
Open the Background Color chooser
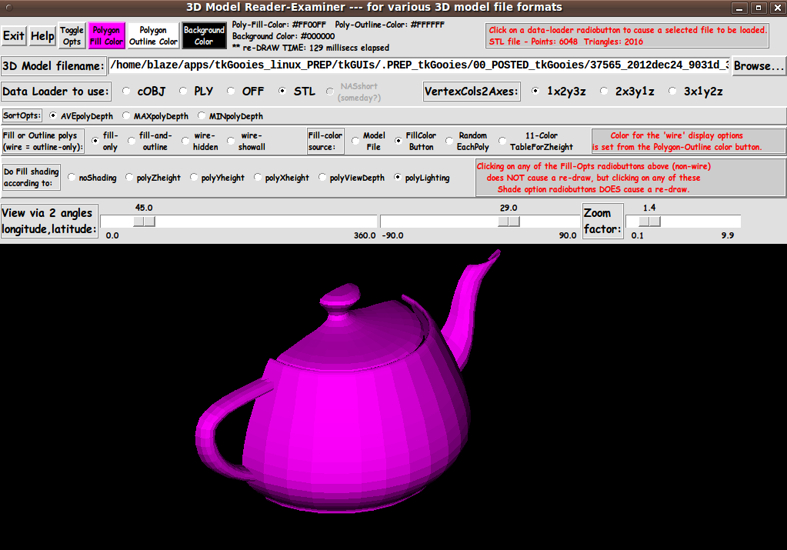[204, 36]
